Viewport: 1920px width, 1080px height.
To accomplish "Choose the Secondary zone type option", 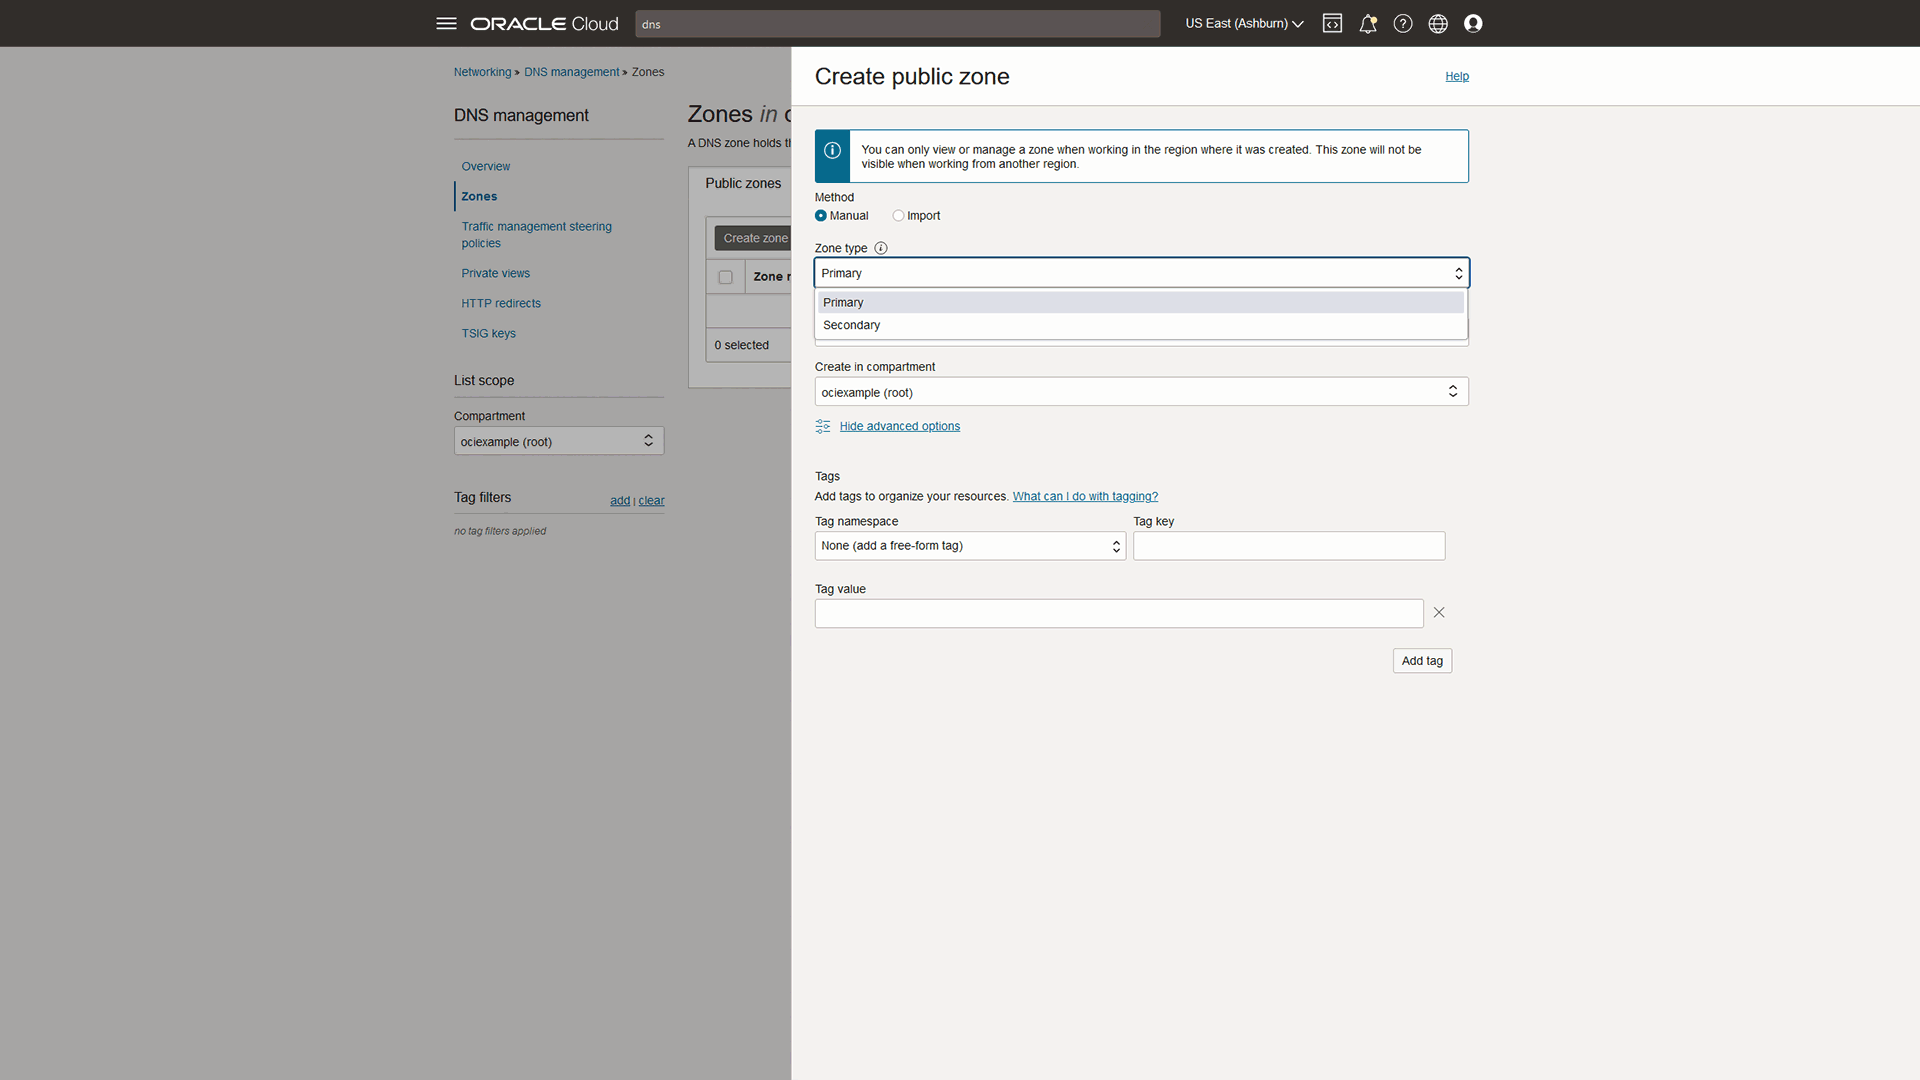I will coord(852,325).
